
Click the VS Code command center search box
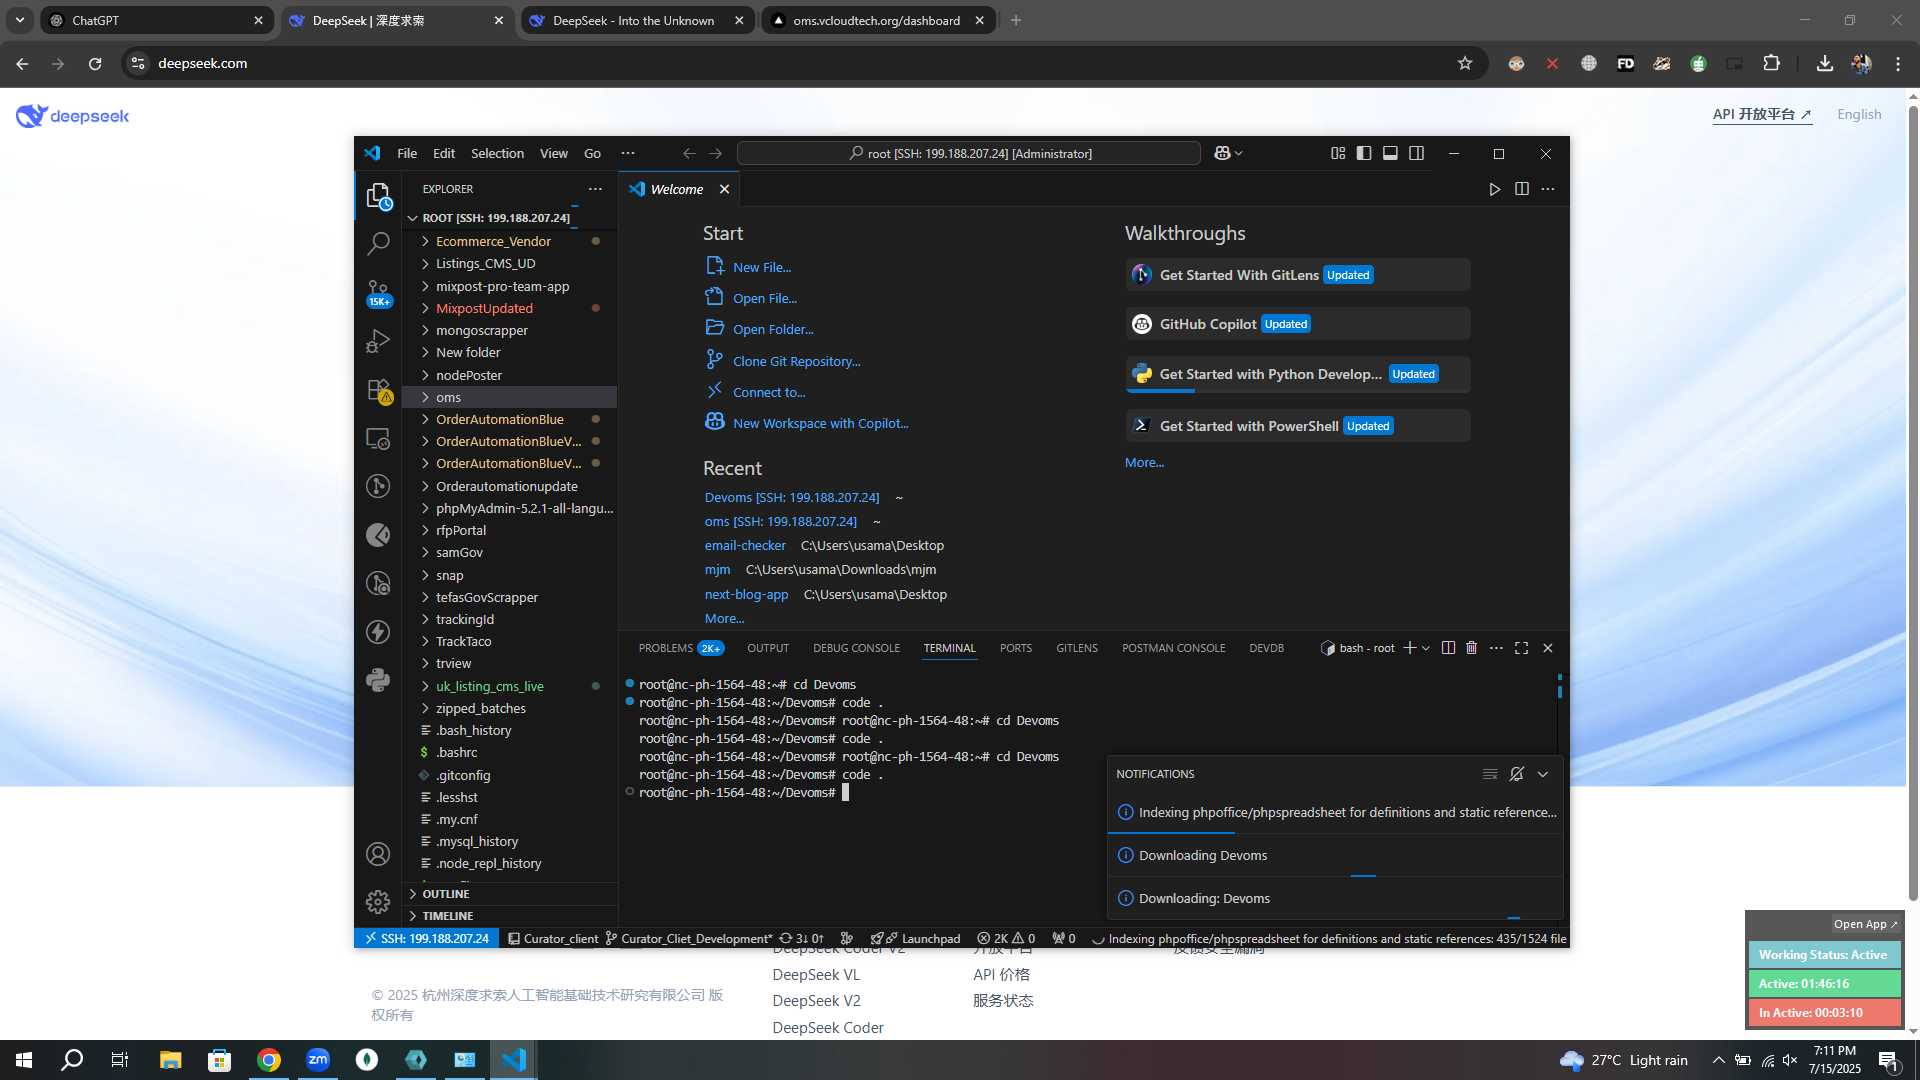click(969, 153)
